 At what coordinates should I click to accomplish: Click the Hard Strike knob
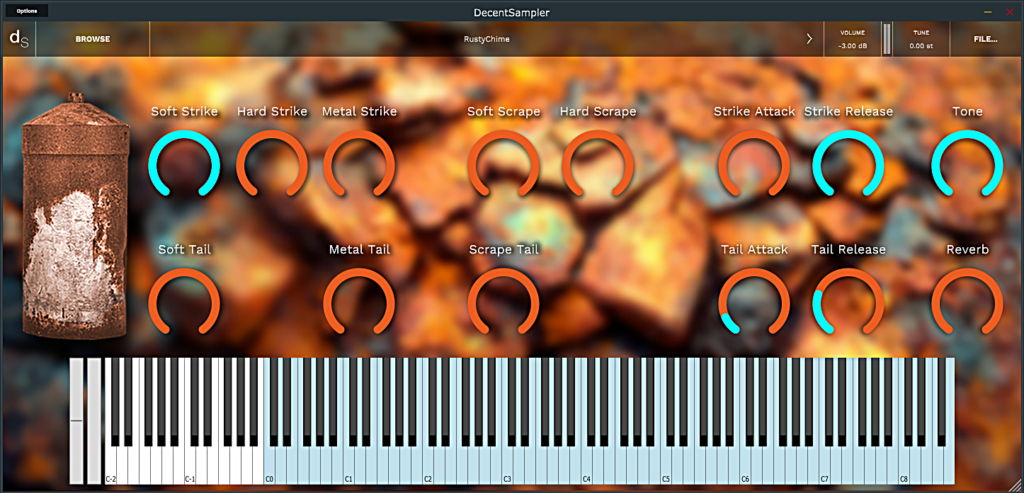point(272,165)
